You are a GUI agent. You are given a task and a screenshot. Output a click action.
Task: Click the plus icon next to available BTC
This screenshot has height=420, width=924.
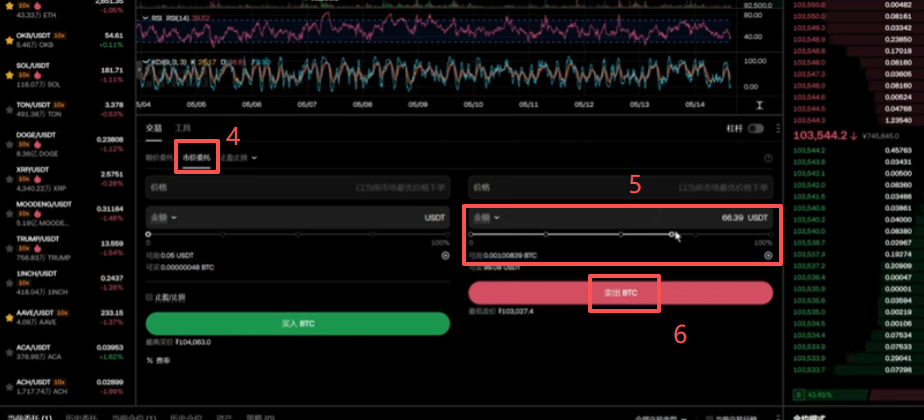click(x=768, y=256)
